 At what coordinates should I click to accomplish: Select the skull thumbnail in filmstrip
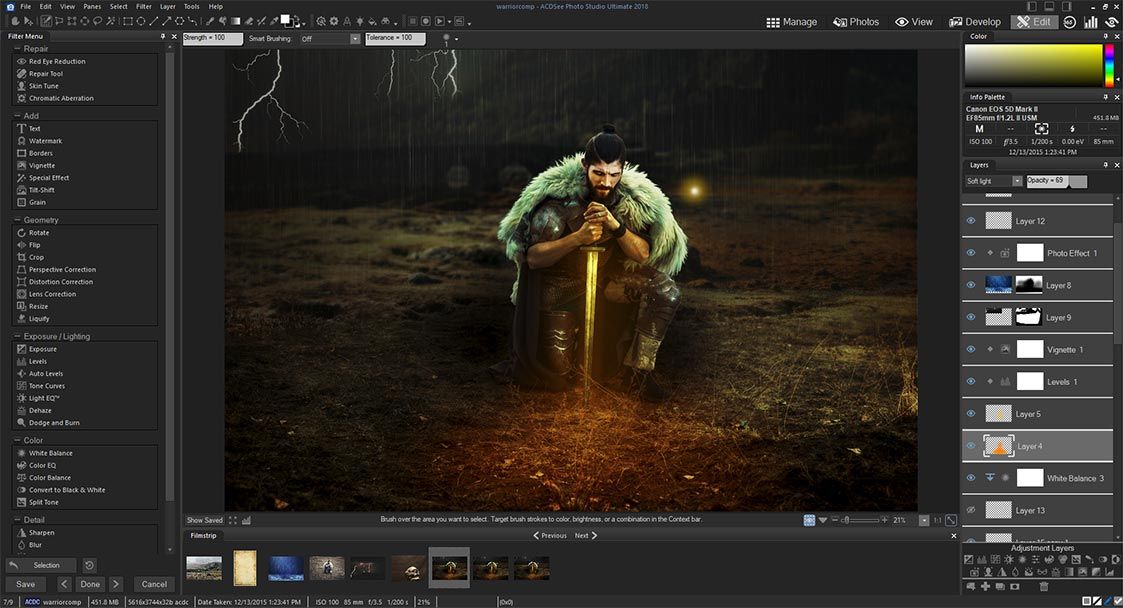coord(407,568)
